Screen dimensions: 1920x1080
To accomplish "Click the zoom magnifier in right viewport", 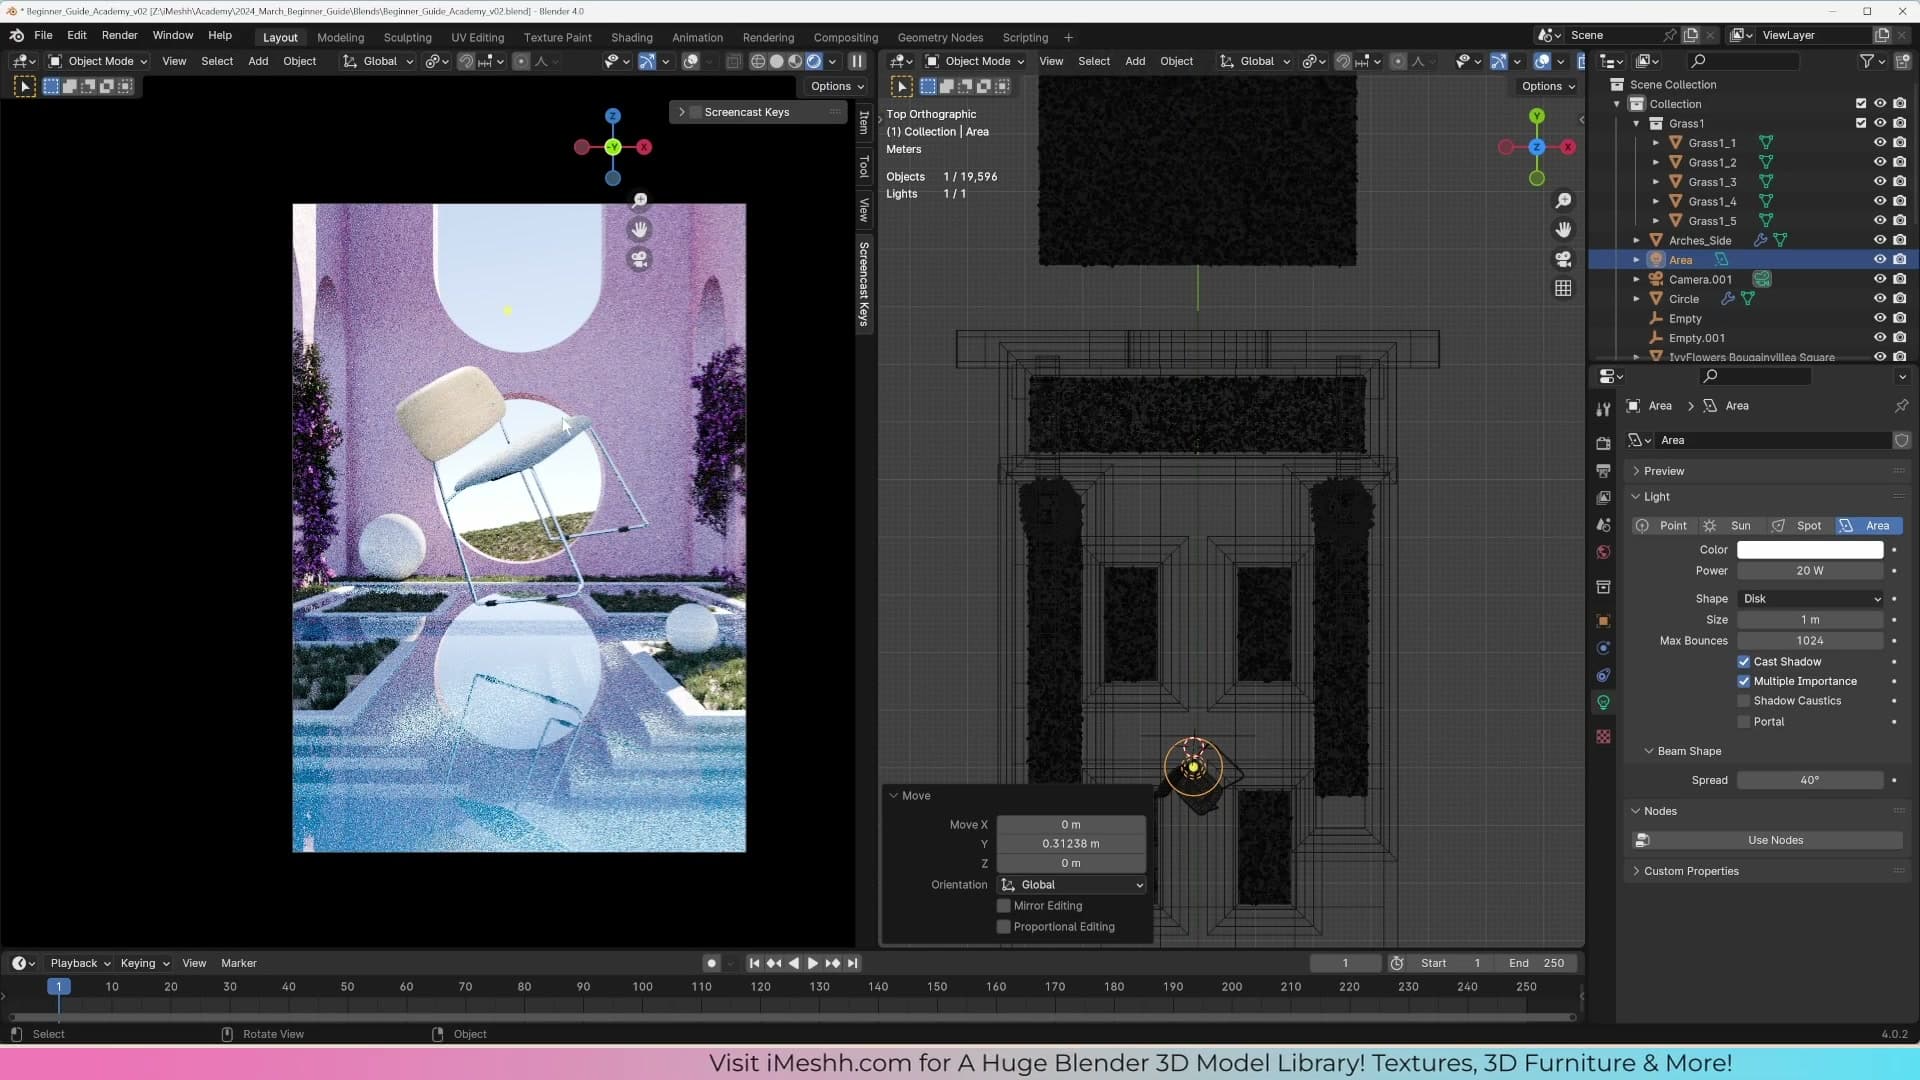I will pos(1563,201).
